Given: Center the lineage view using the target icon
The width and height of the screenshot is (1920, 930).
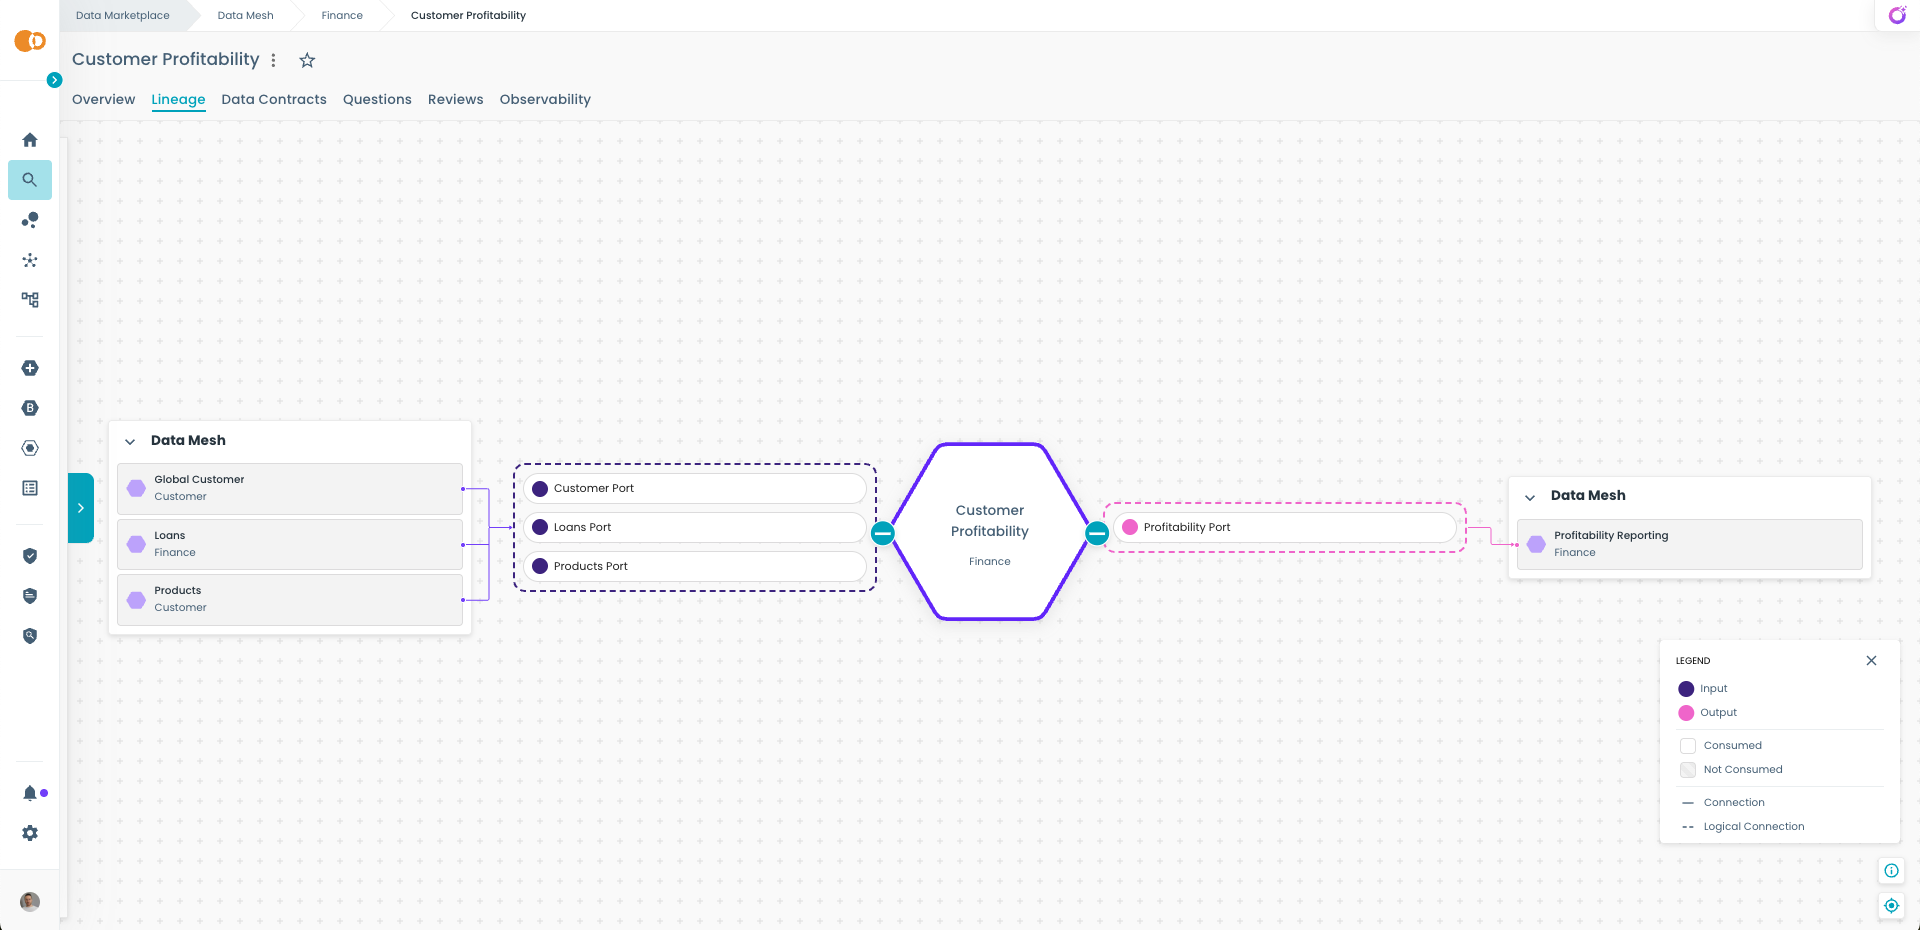Looking at the screenshot, I should point(1891,906).
